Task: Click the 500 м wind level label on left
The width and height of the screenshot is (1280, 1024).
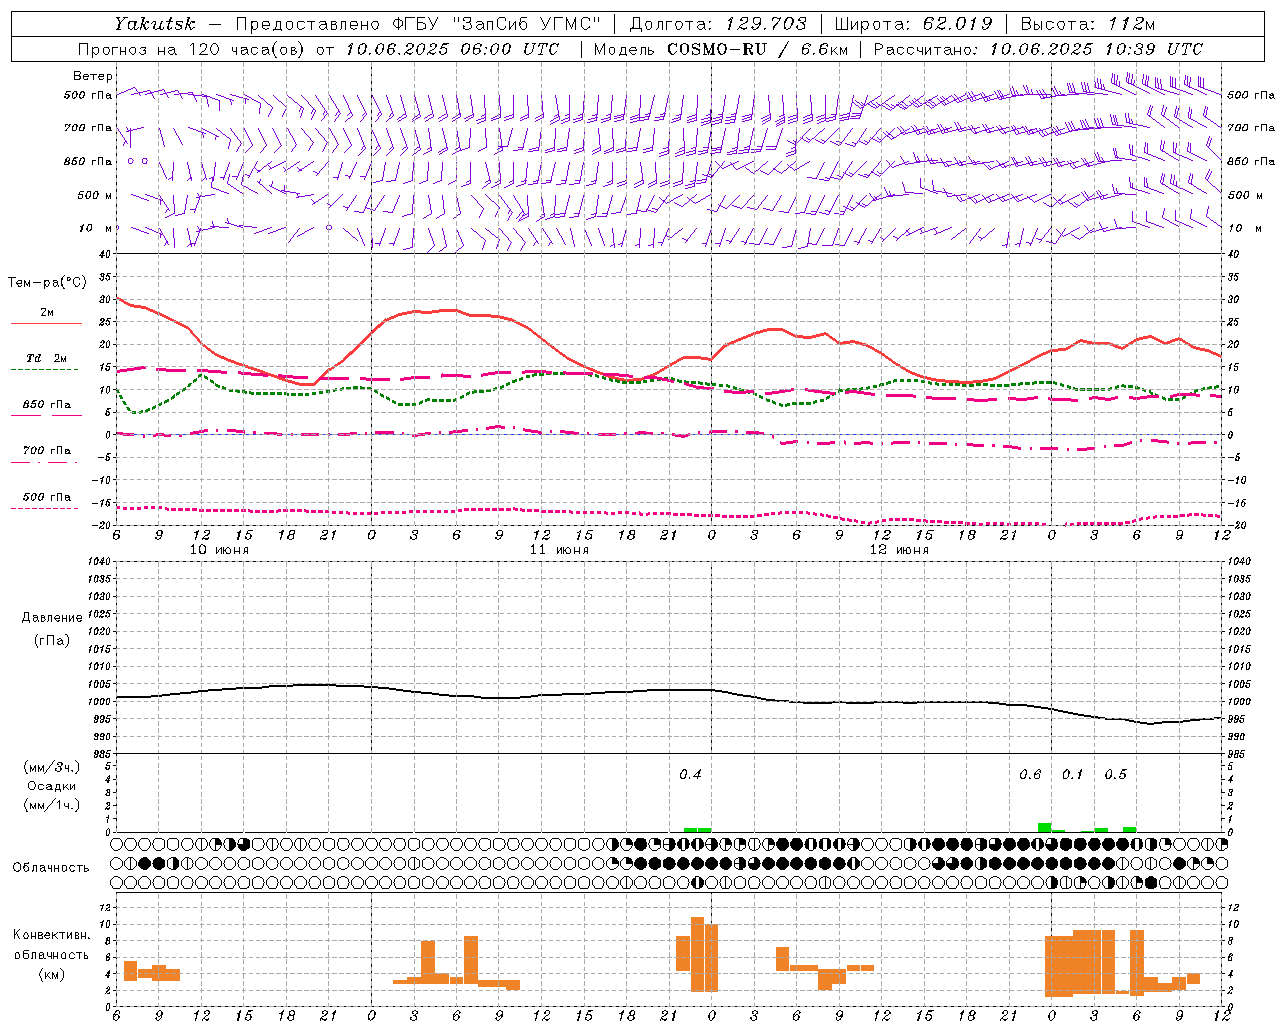Action: point(95,195)
